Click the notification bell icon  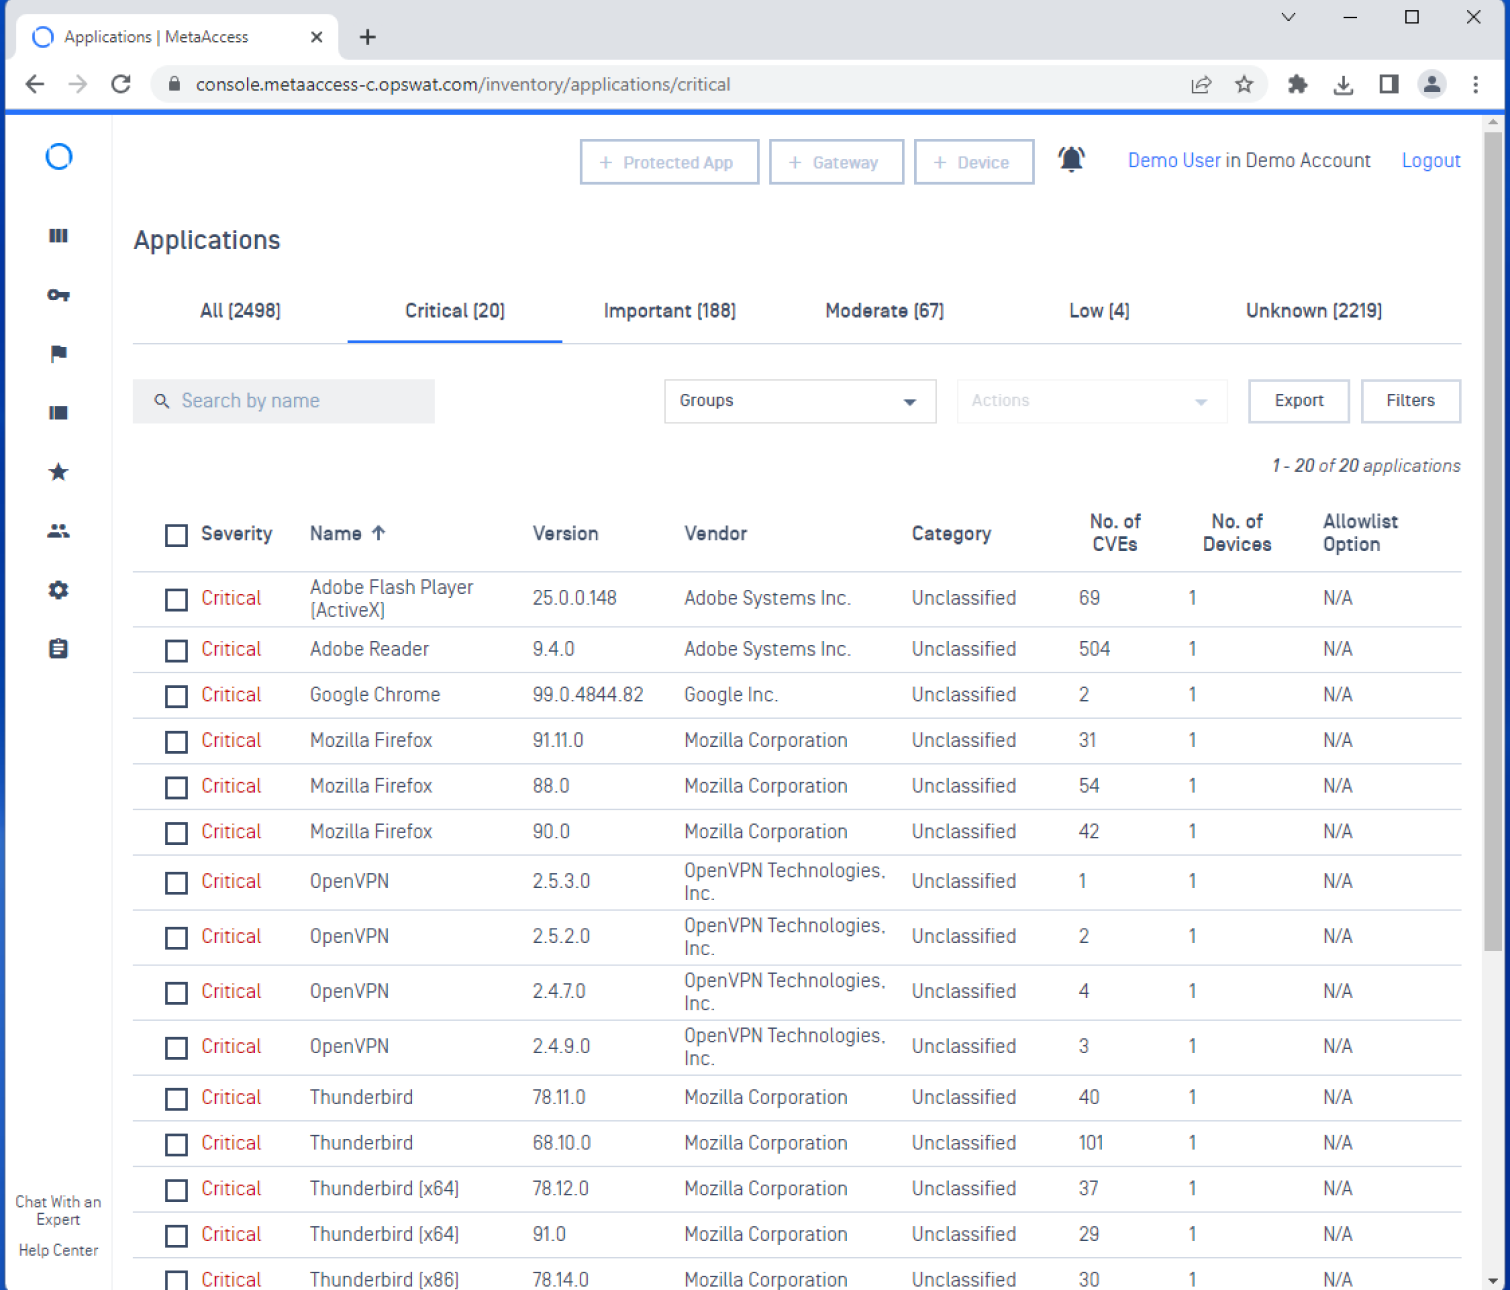coord(1071,159)
